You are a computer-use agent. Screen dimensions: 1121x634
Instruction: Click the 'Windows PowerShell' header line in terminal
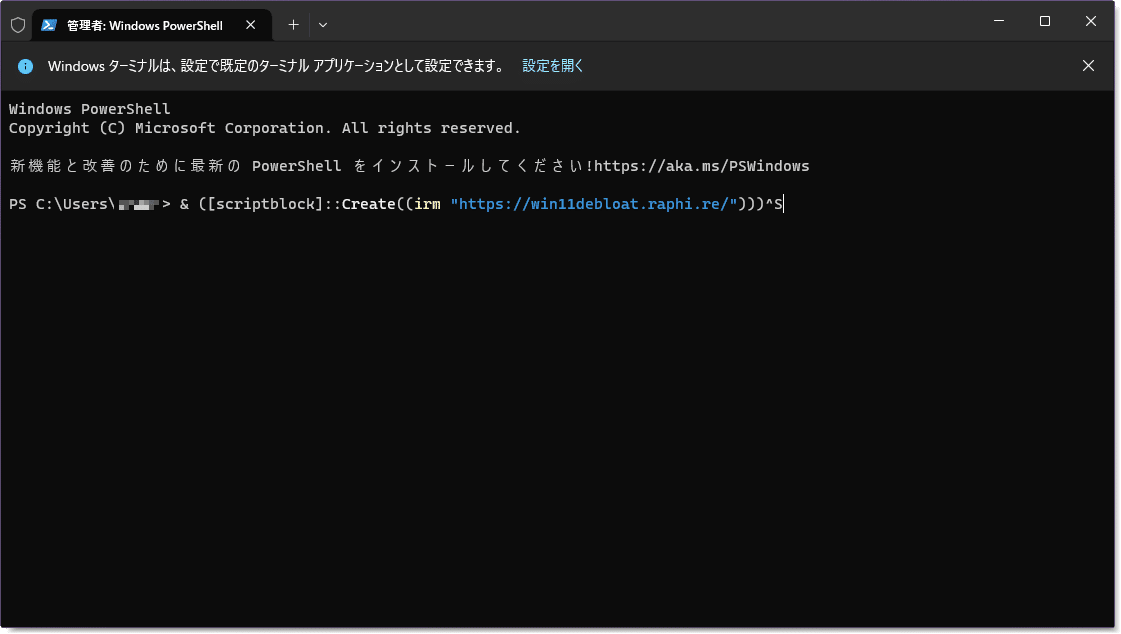click(x=89, y=109)
